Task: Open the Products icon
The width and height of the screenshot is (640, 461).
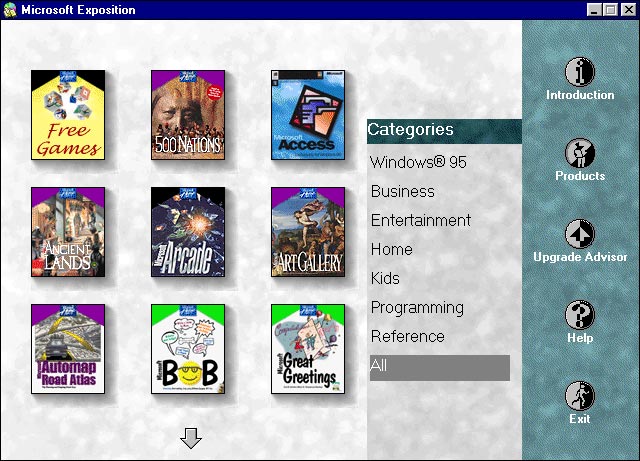Action: (580, 153)
